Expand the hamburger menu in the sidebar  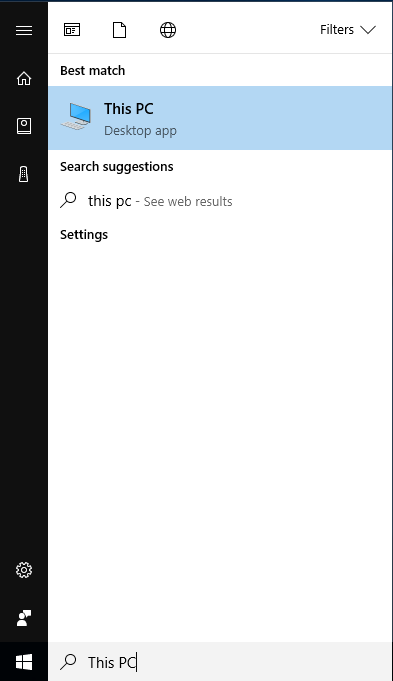(x=24, y=30)
